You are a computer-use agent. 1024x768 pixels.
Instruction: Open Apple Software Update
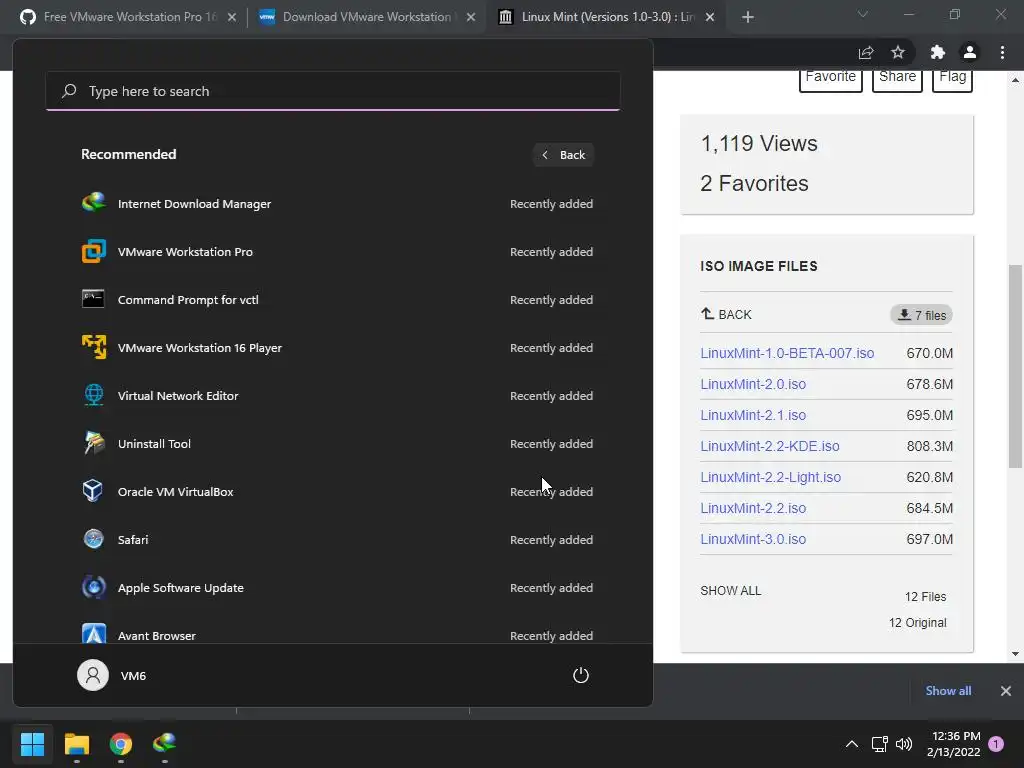(x=337, y=588)
